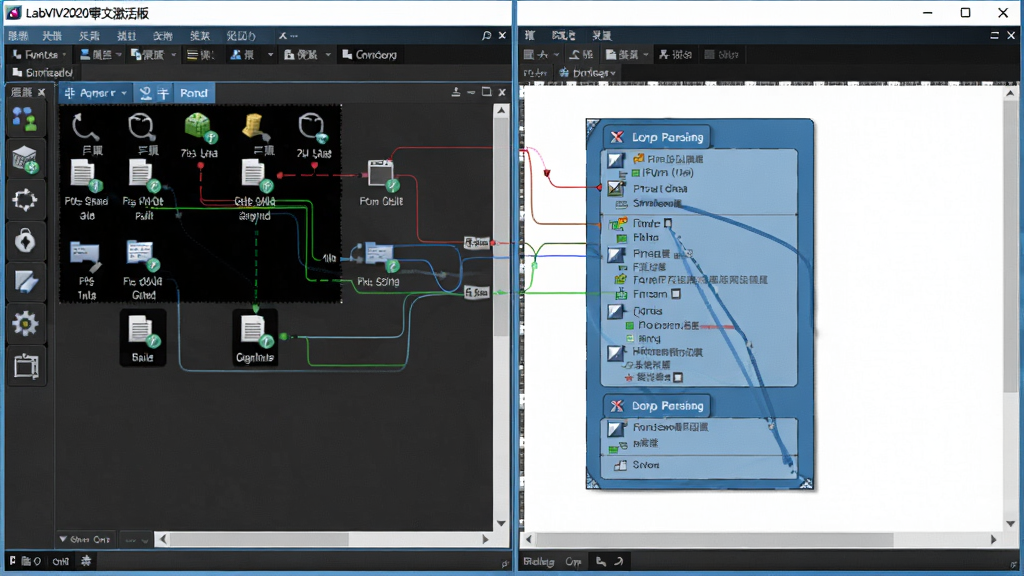This screenshot has height=576, width=1024.
Task: Click search magnifier in left menu bar
Action: click(x=487, y=35)
